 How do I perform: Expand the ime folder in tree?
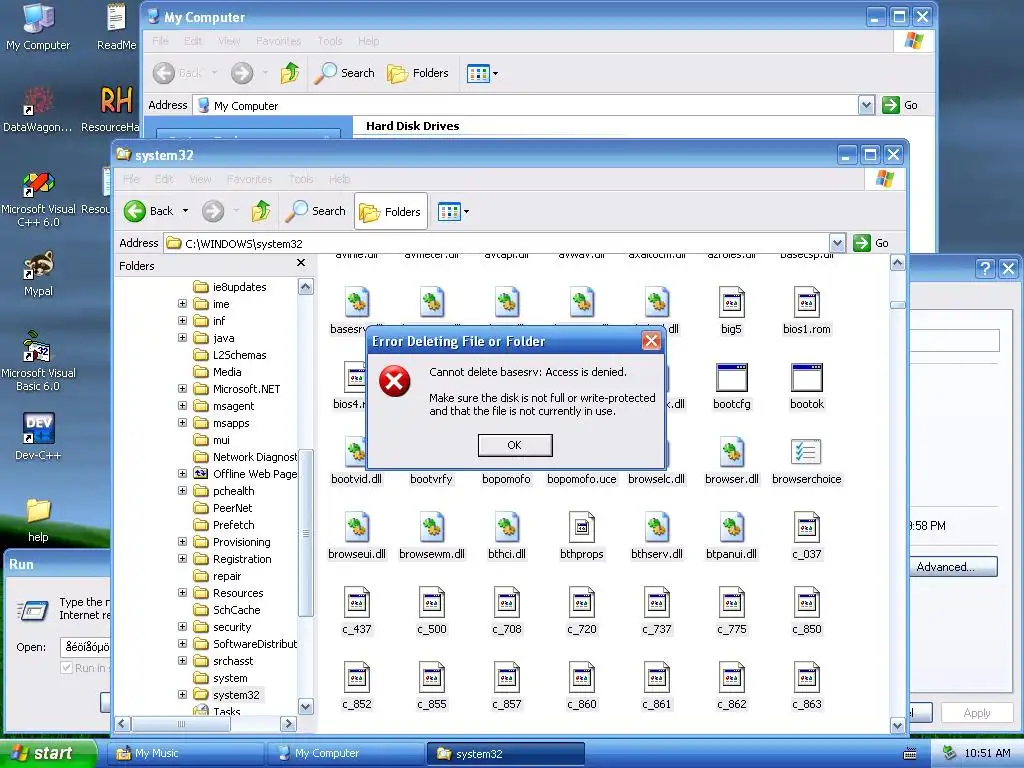pyautogui.click(x=182, y=304)
